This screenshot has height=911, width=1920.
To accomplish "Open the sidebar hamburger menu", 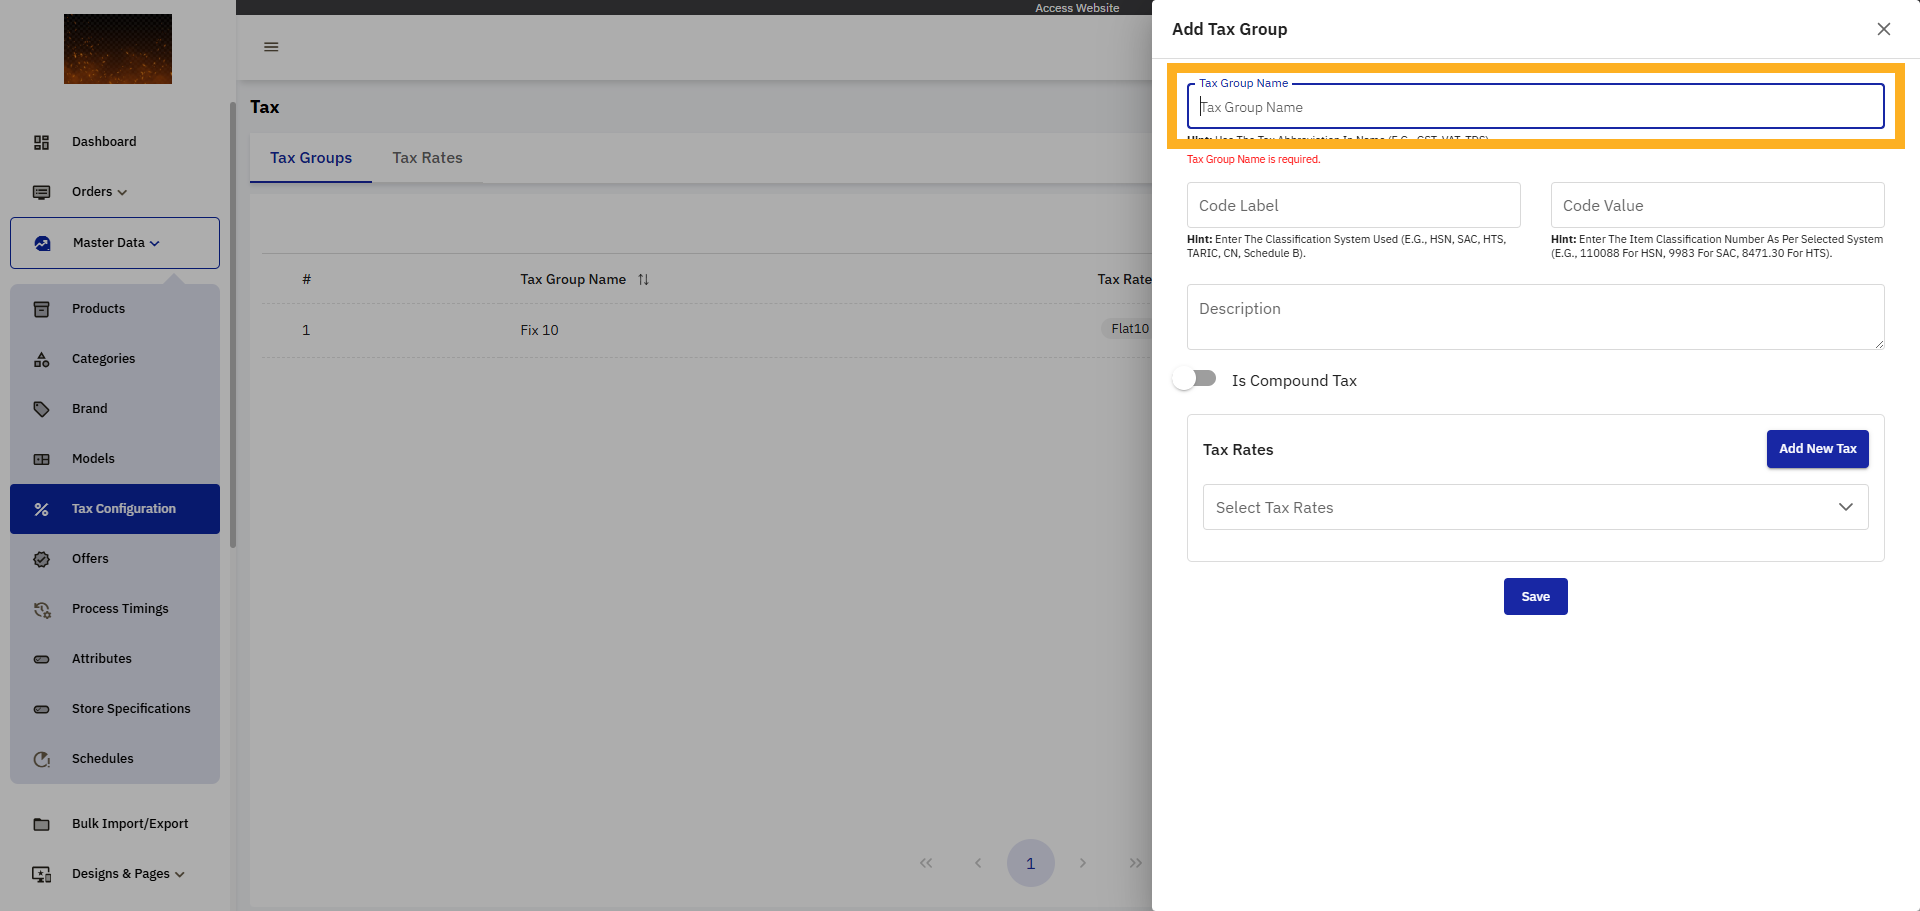I will 270,46.
